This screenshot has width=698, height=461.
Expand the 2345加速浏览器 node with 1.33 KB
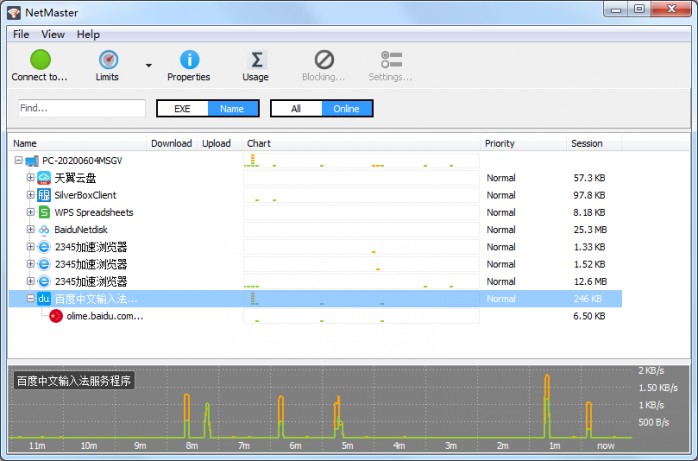30,247
